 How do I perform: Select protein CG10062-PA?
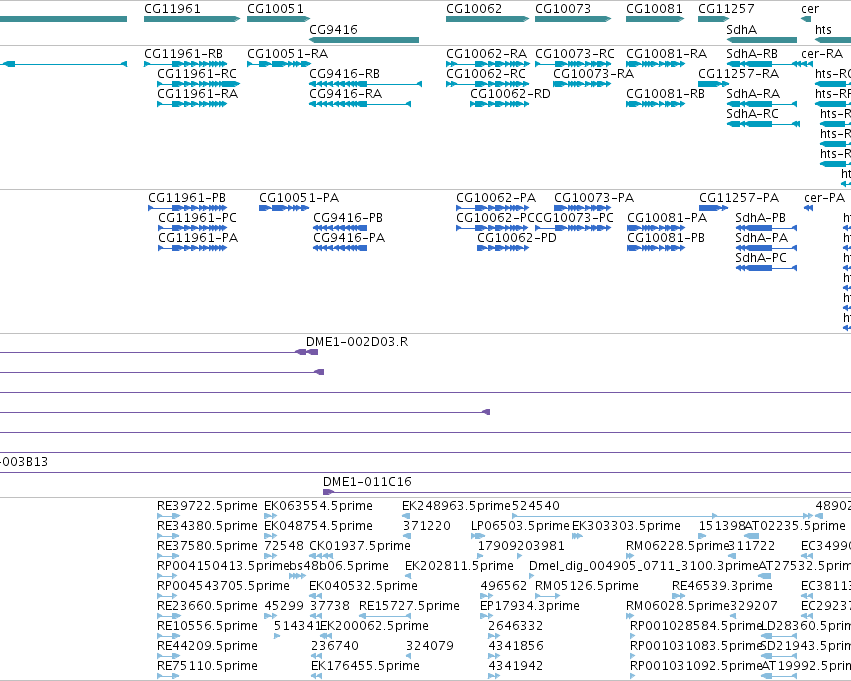point(492,208)
